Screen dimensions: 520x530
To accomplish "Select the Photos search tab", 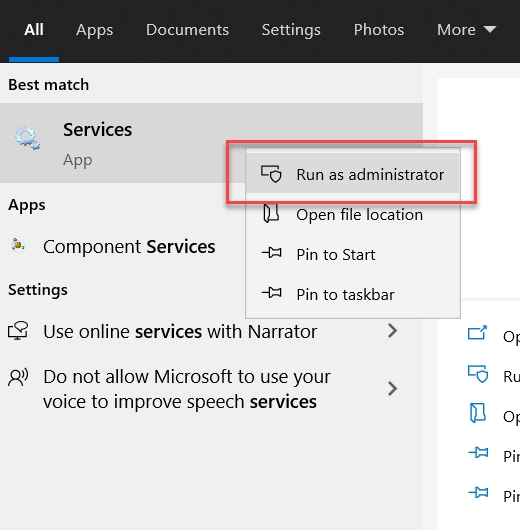I will coord(379,30).
